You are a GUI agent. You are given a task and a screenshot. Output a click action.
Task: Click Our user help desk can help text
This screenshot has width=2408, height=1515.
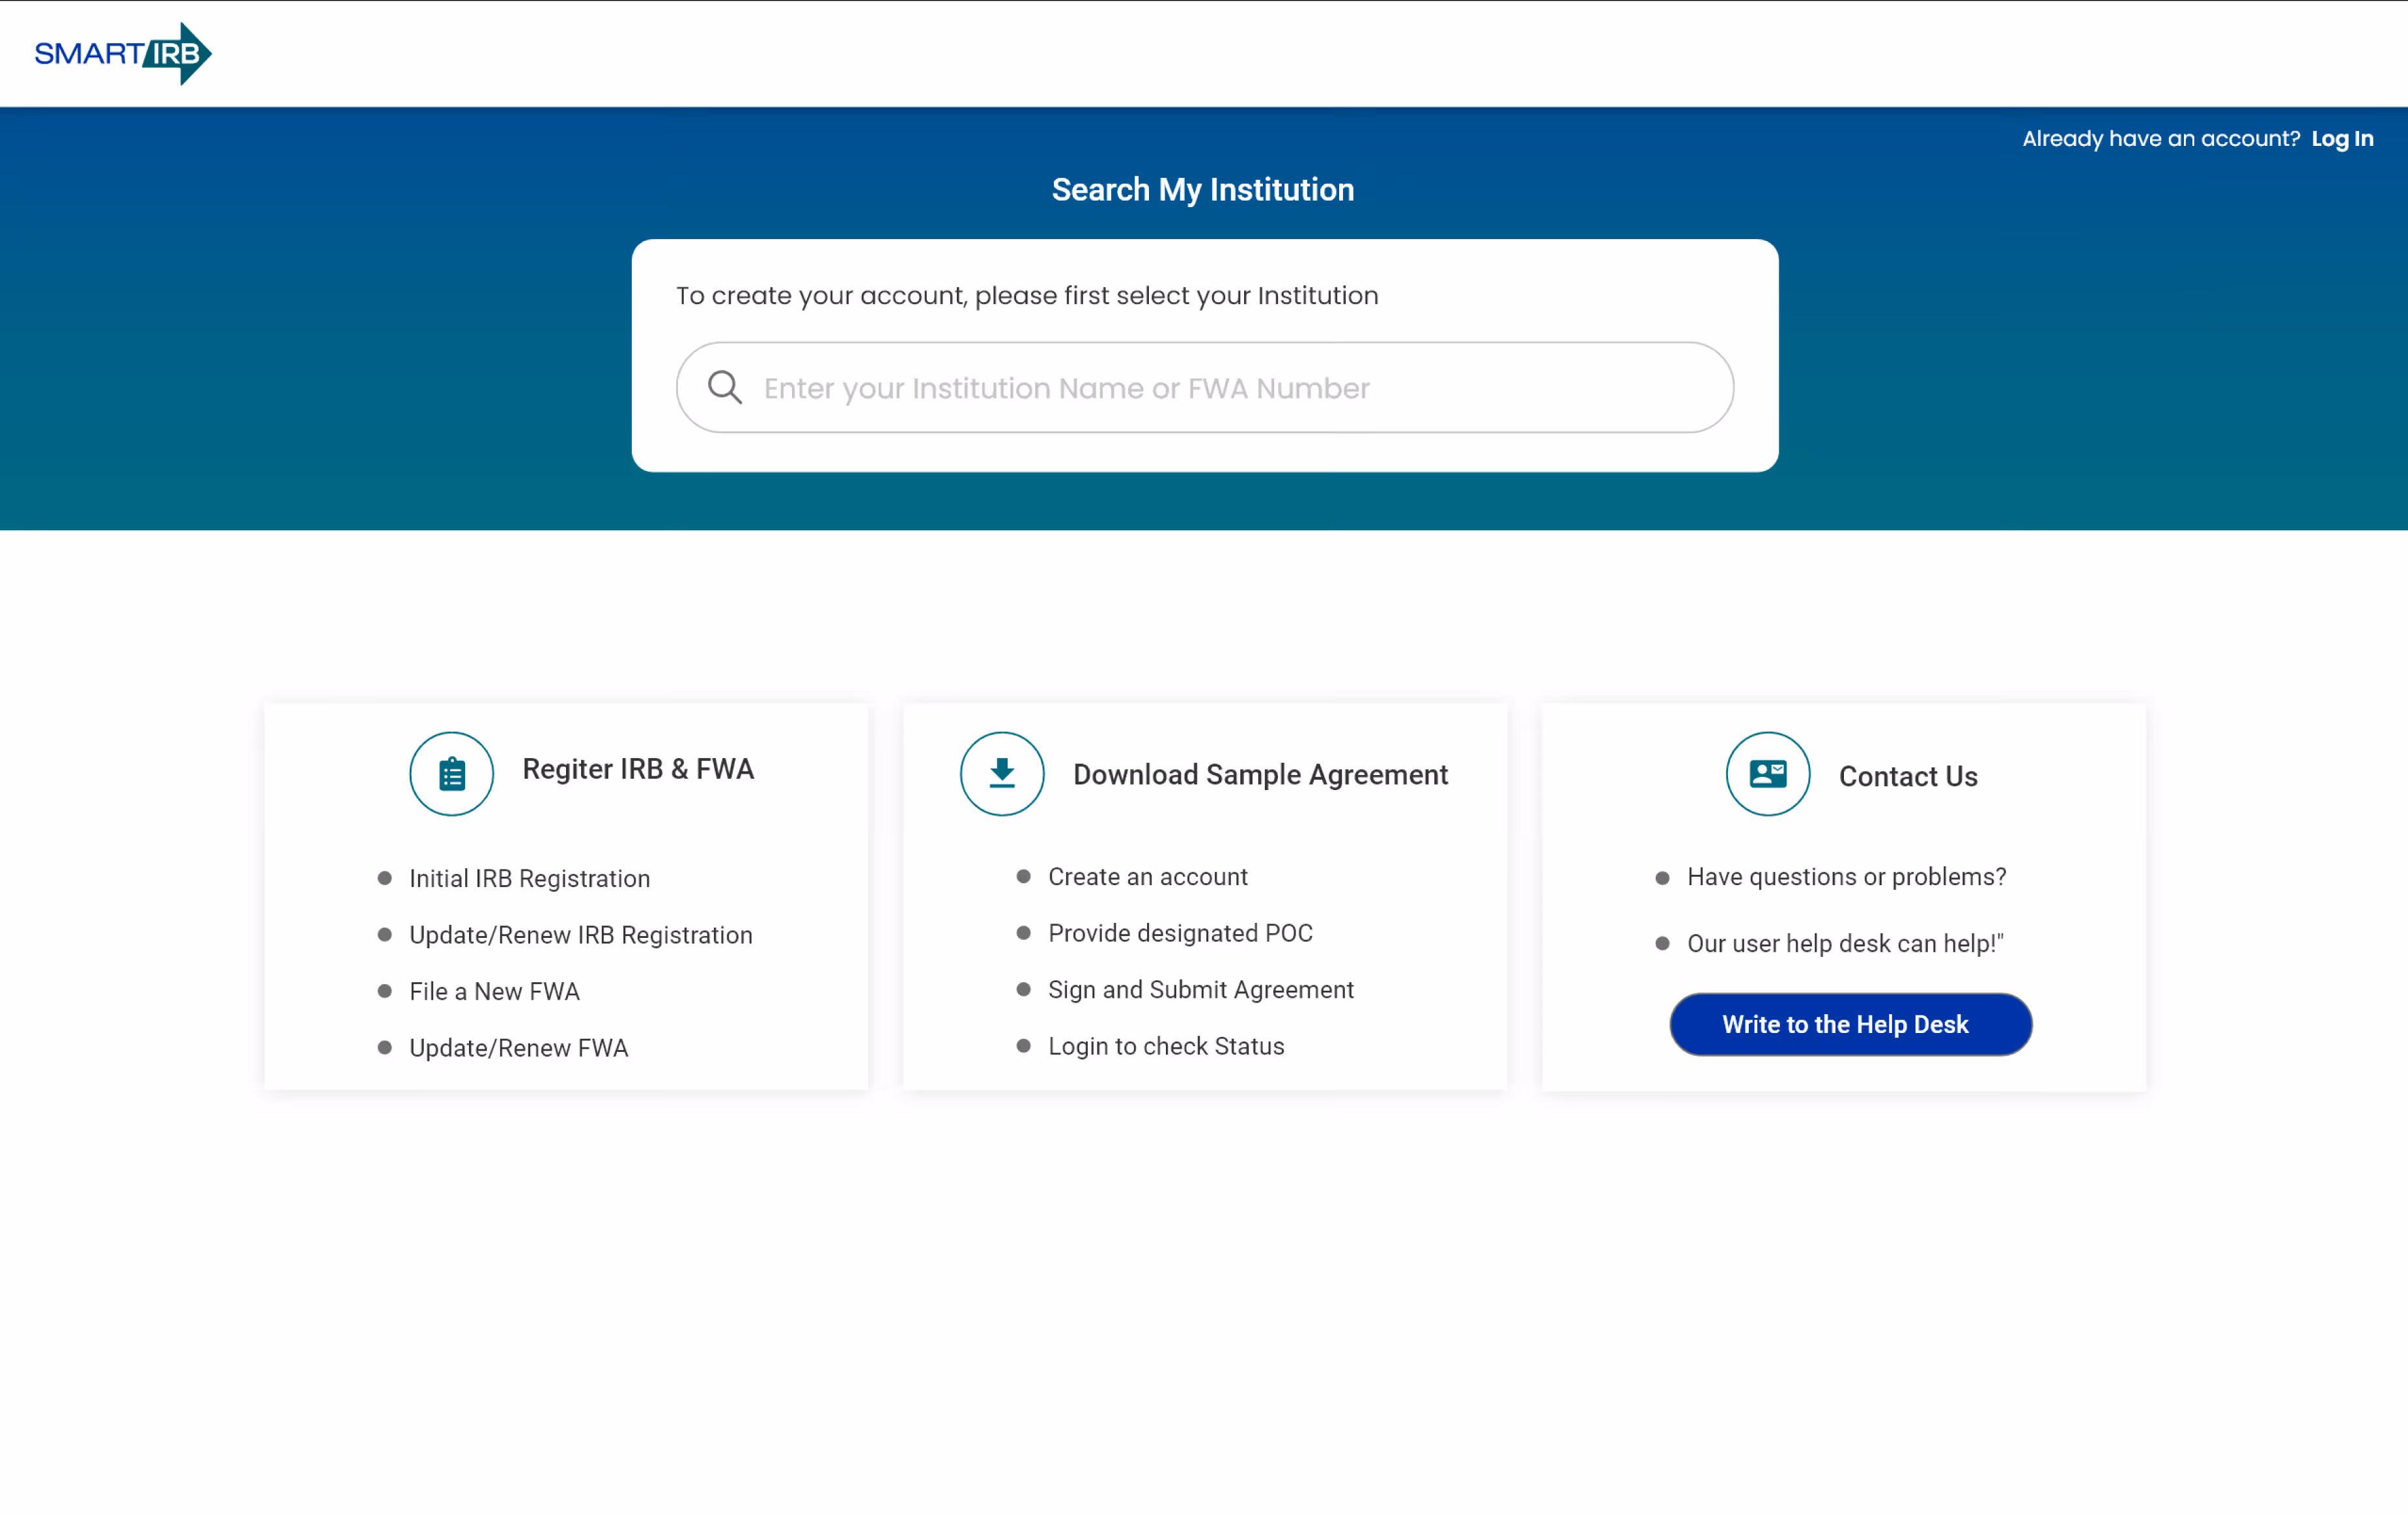(1845, 944)
